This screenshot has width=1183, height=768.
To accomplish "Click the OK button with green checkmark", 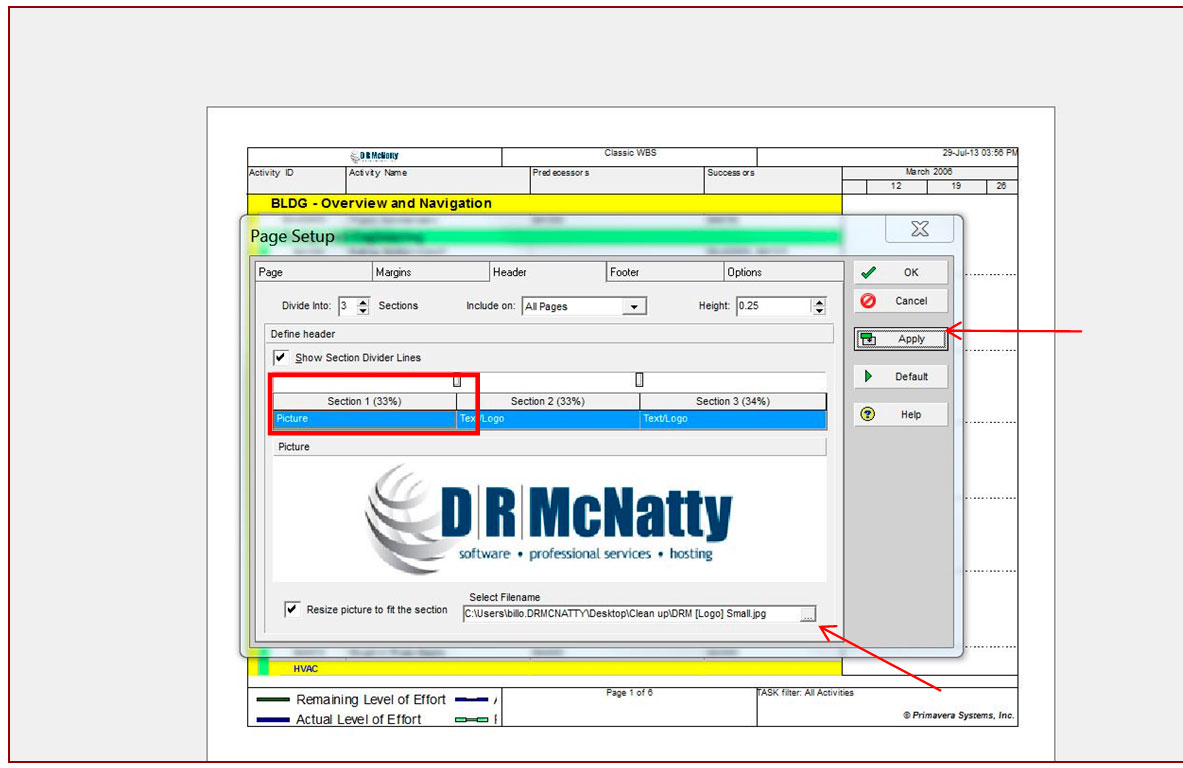I will point(900,272).
